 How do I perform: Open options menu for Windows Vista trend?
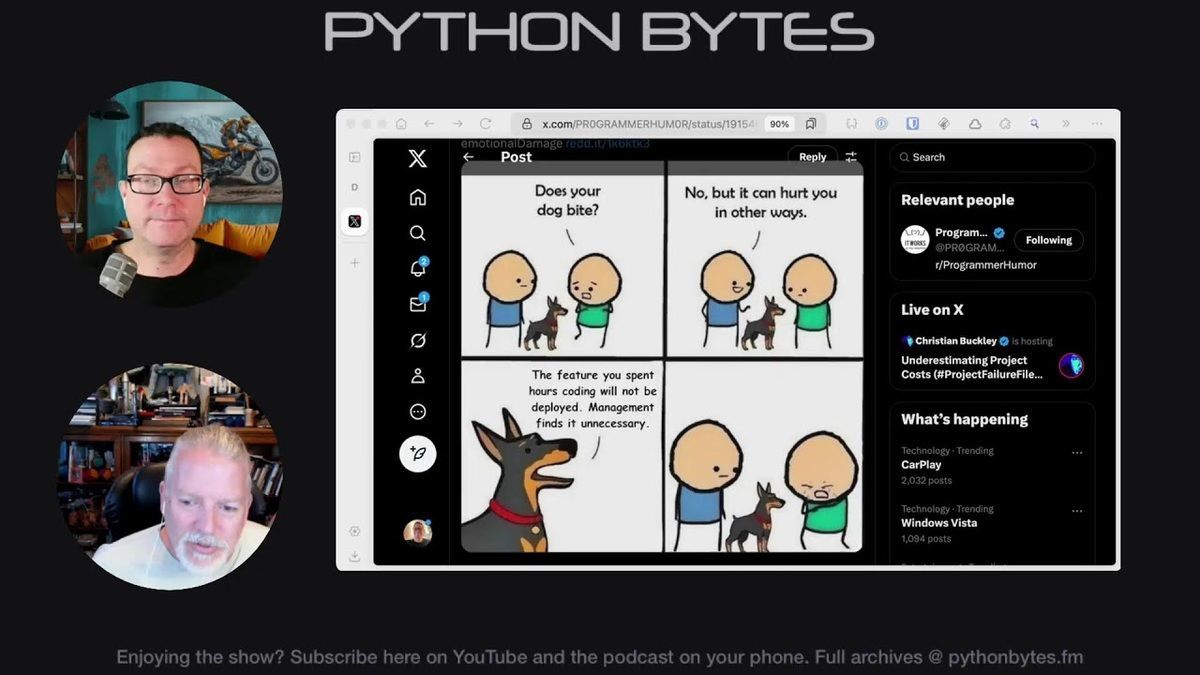(1077, 510)
